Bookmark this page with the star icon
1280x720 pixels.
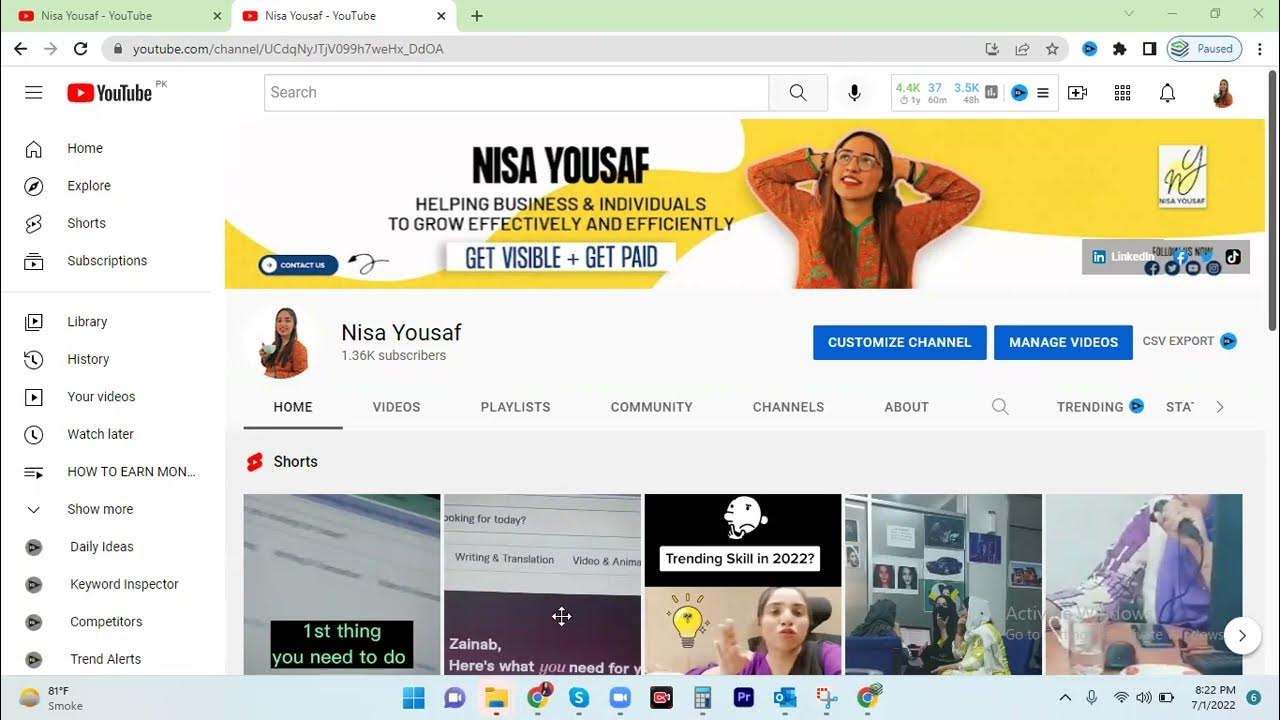click(1052, 48)
